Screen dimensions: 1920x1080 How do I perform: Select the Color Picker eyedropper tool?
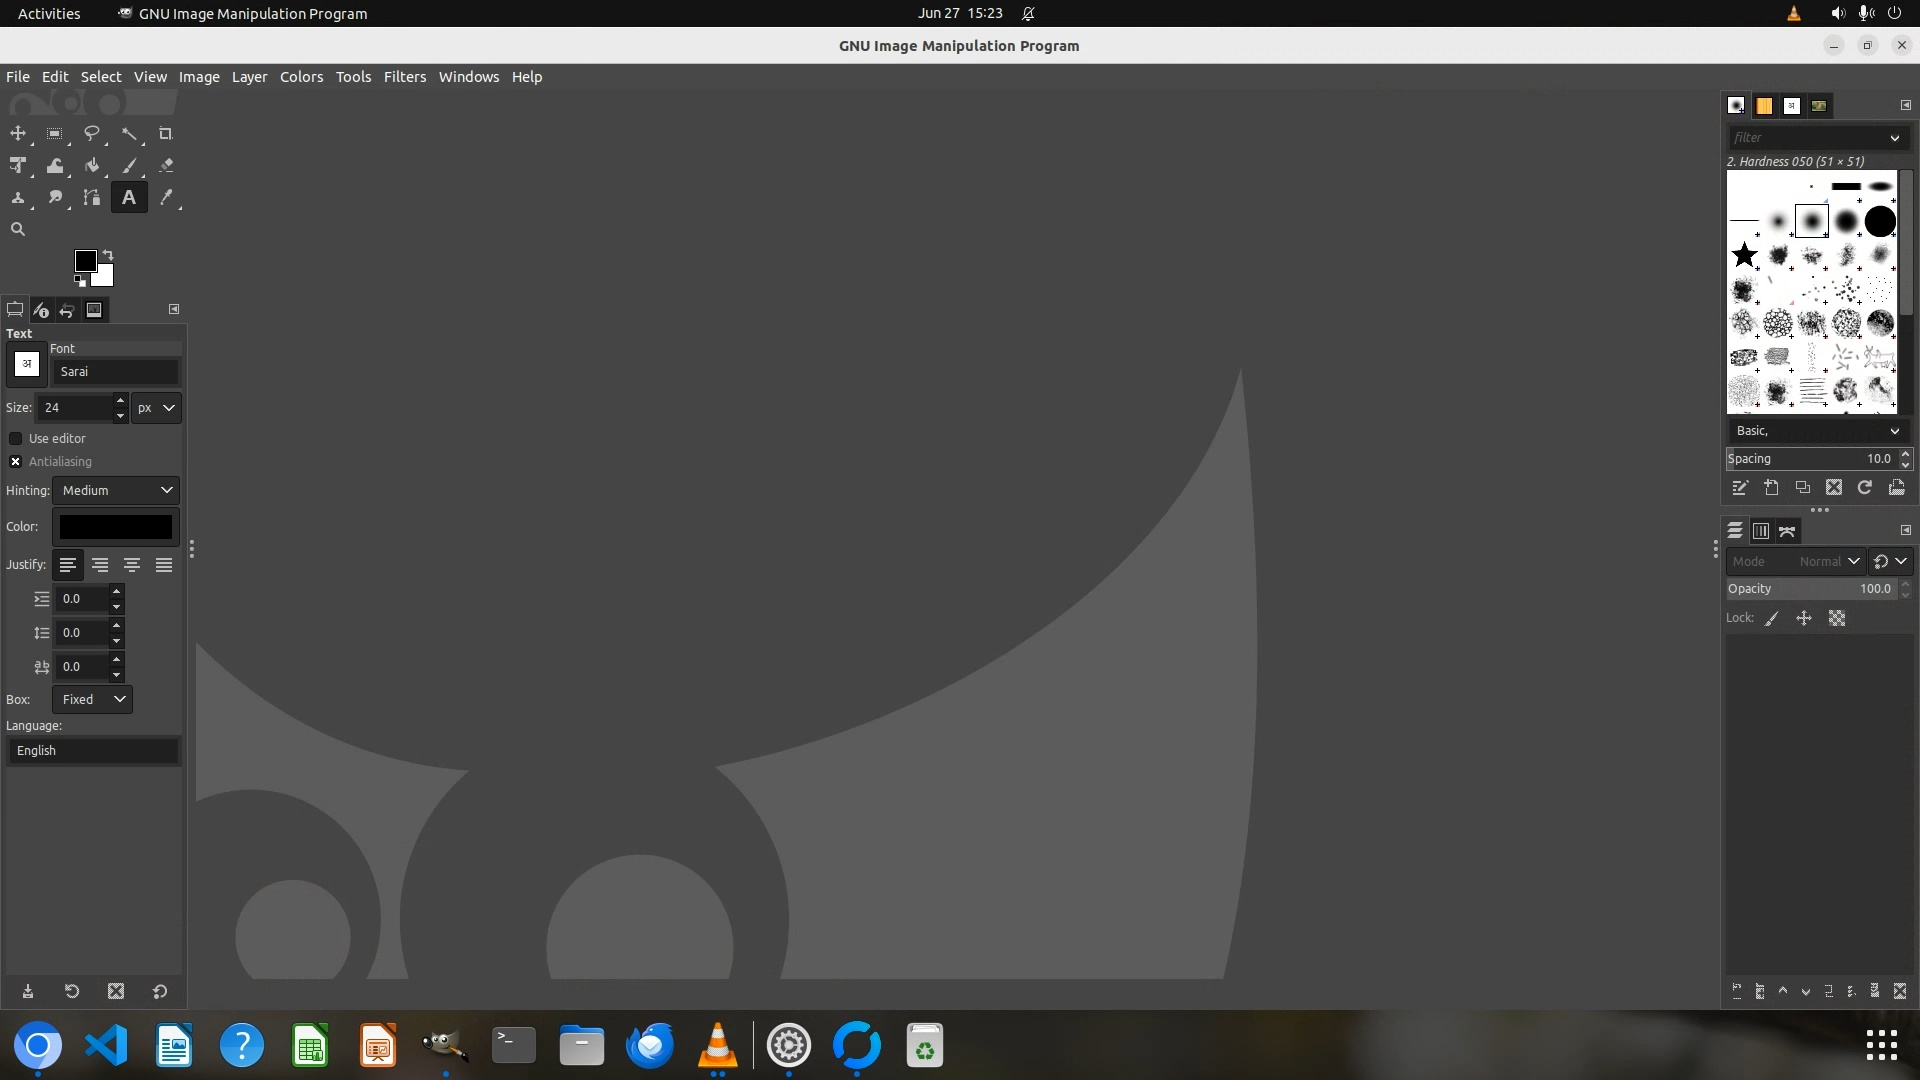click(x=166, y=198)
